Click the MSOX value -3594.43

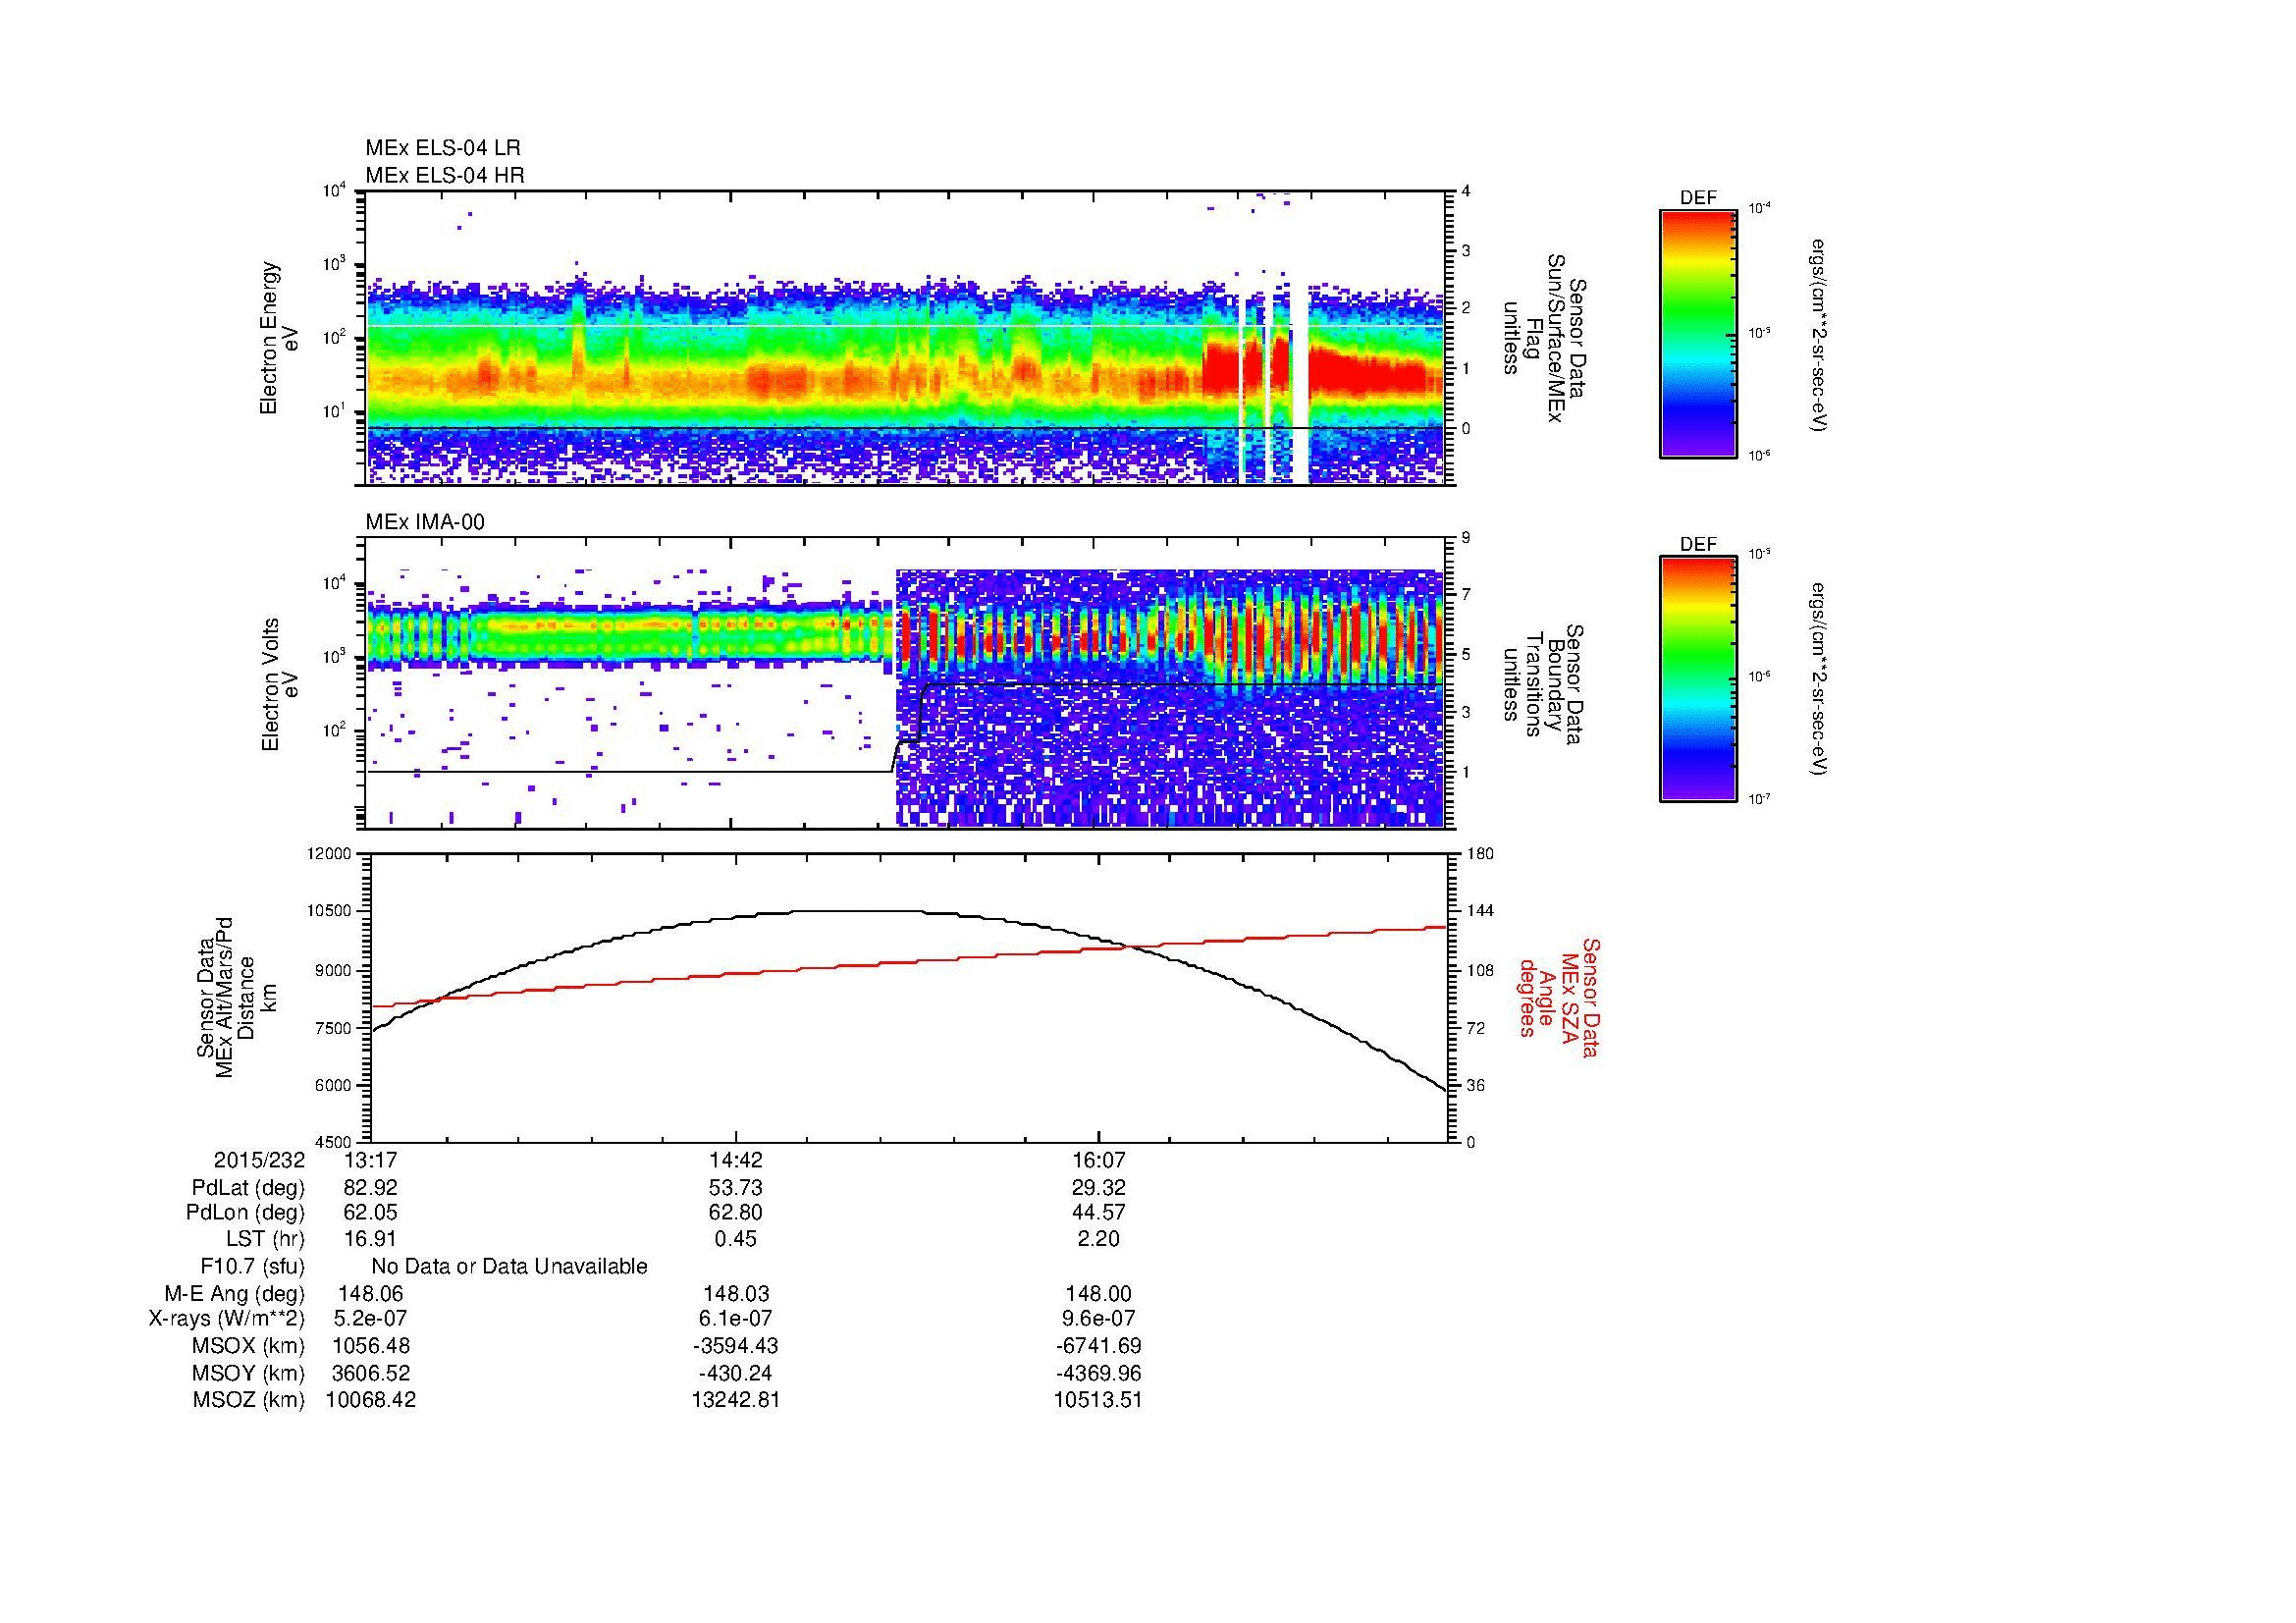point(735,1345)
